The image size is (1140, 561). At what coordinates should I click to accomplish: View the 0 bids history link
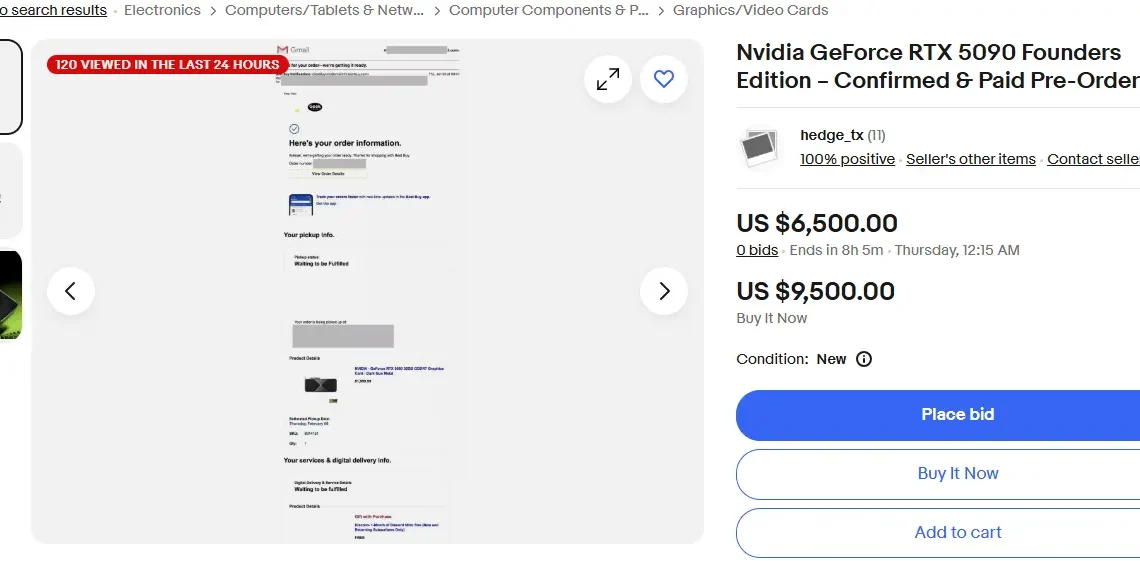[757, 250]
